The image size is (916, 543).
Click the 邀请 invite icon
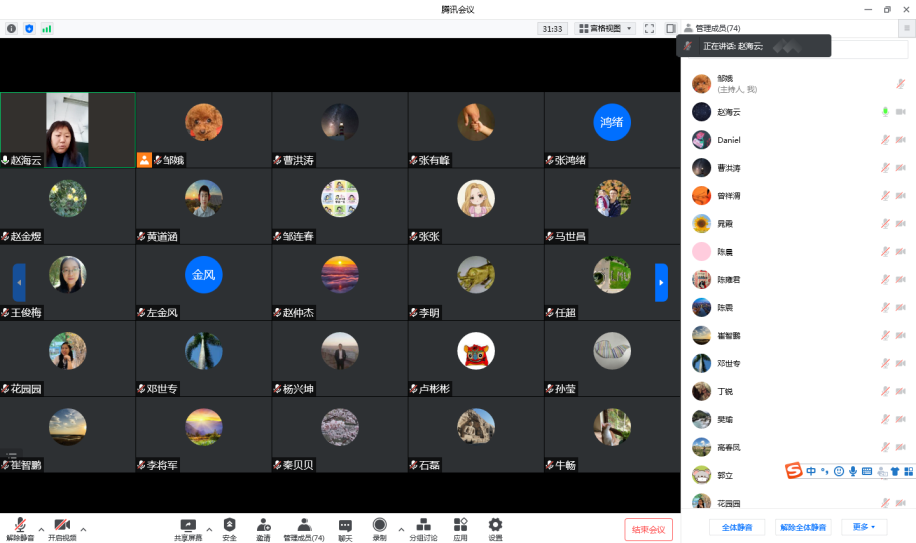click(x=263, y=528)
